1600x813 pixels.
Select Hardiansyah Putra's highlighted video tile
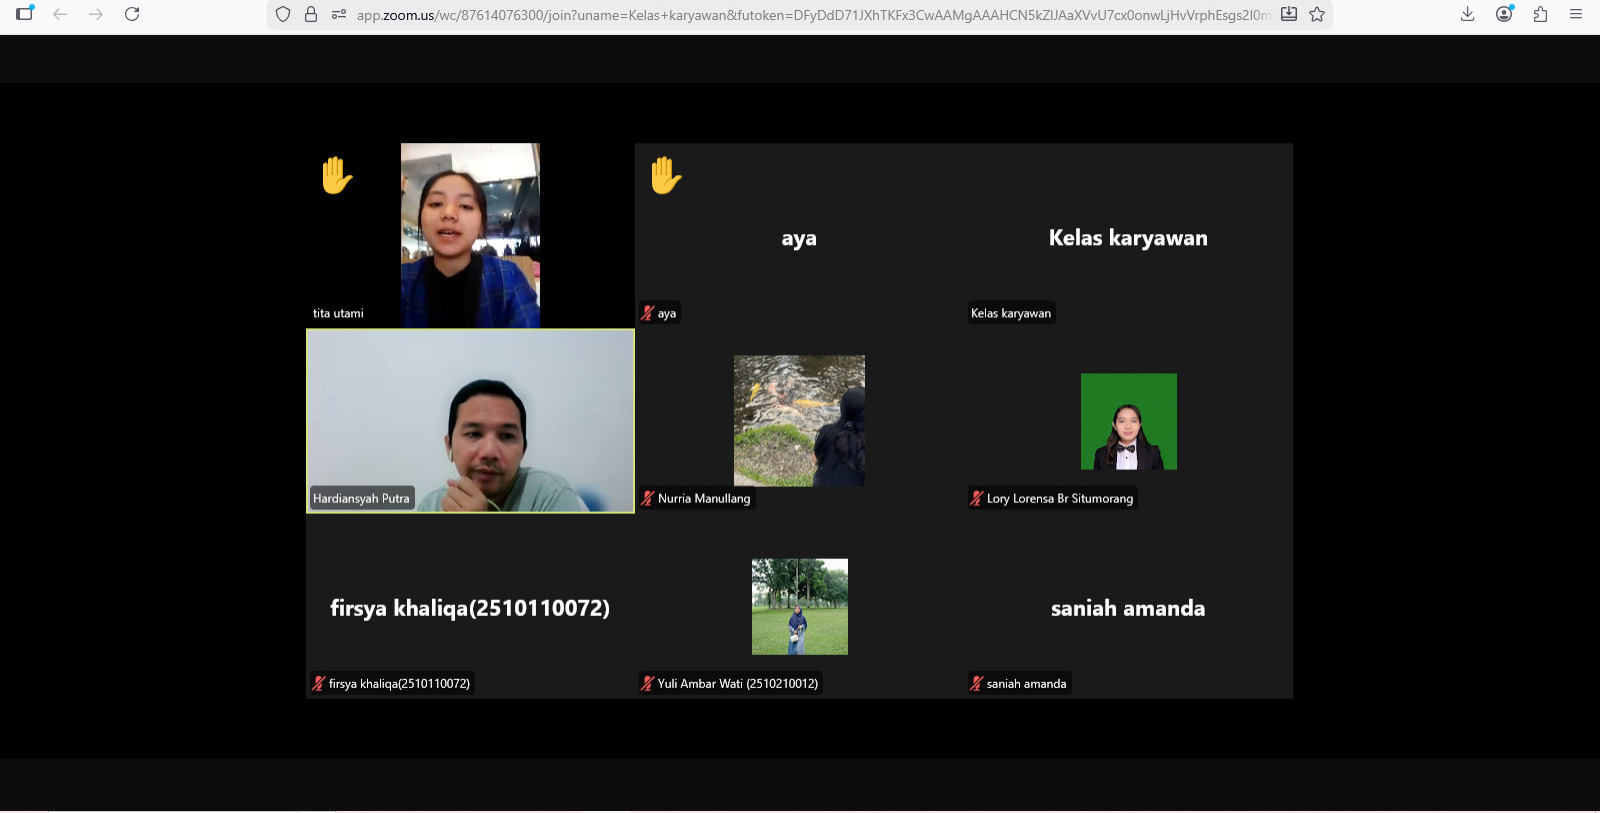pyautogui.click(x=470, y=421)
